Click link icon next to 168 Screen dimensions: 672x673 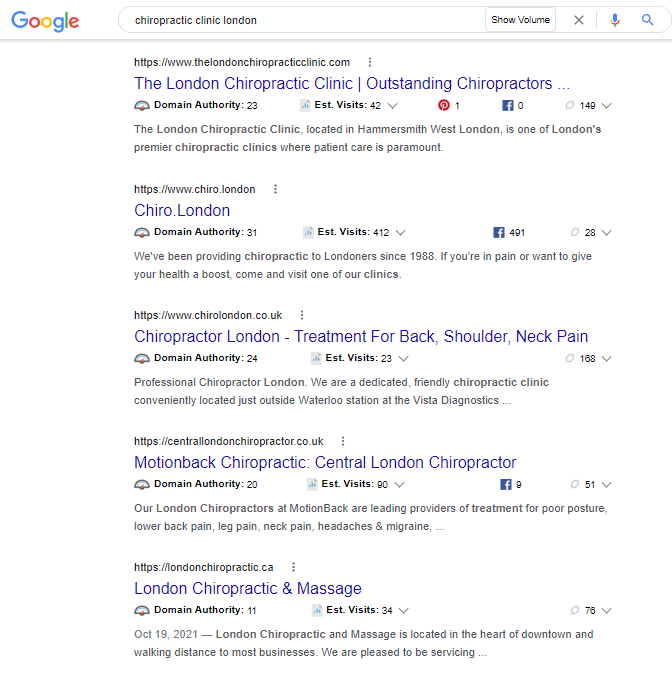[x=569, y=358]
